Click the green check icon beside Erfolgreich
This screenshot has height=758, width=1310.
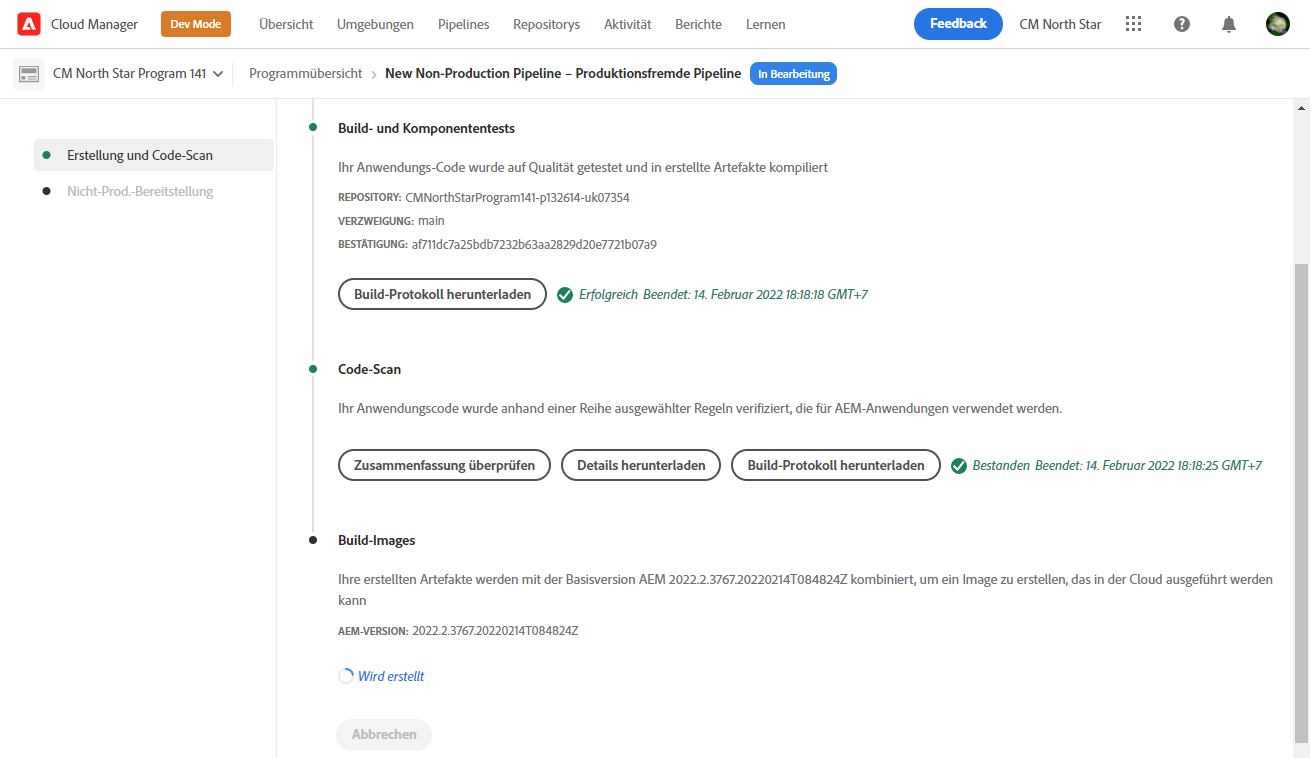pos(565,295)
